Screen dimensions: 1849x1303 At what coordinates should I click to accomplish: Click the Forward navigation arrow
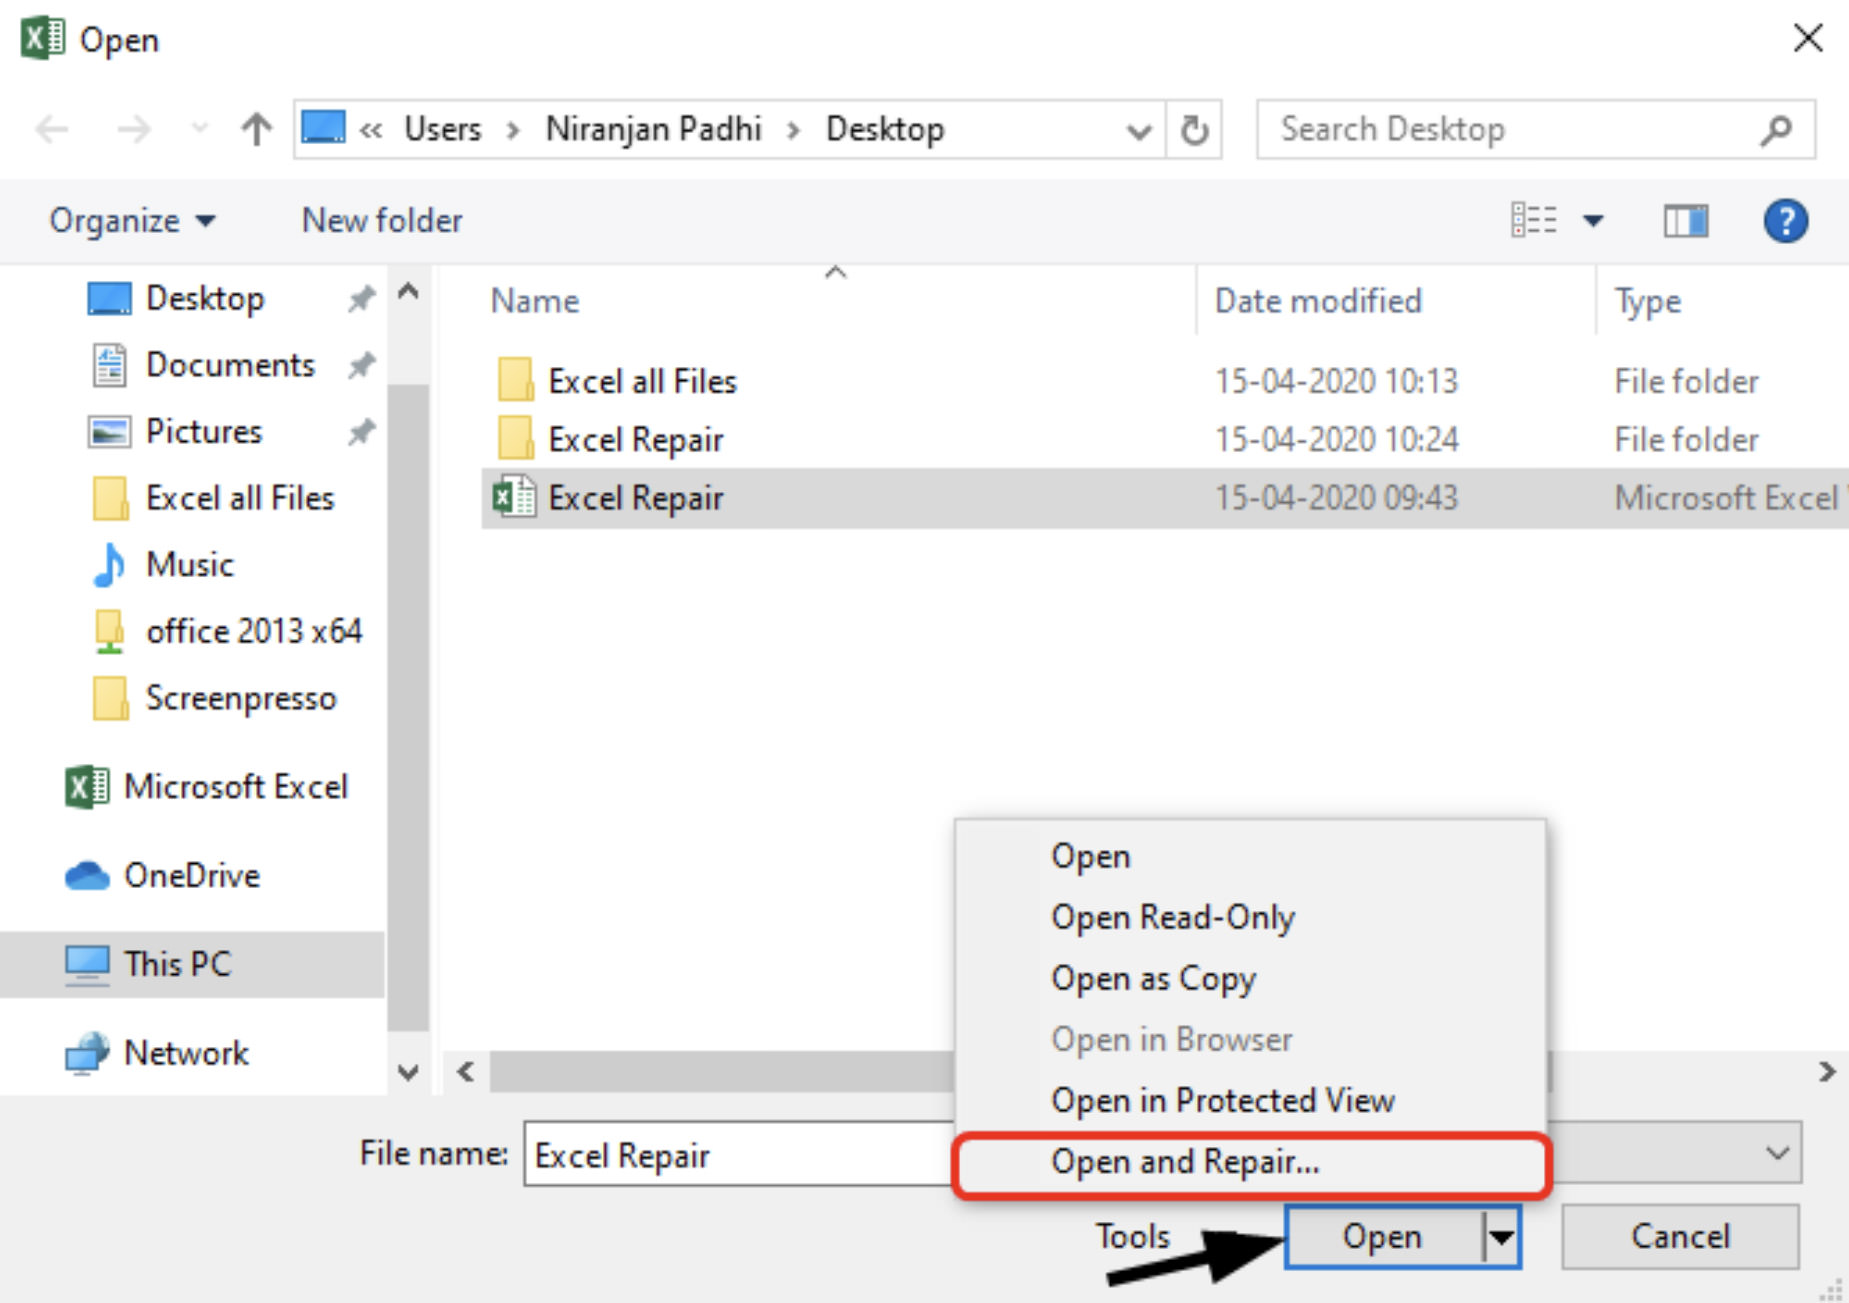pos(133,129)
